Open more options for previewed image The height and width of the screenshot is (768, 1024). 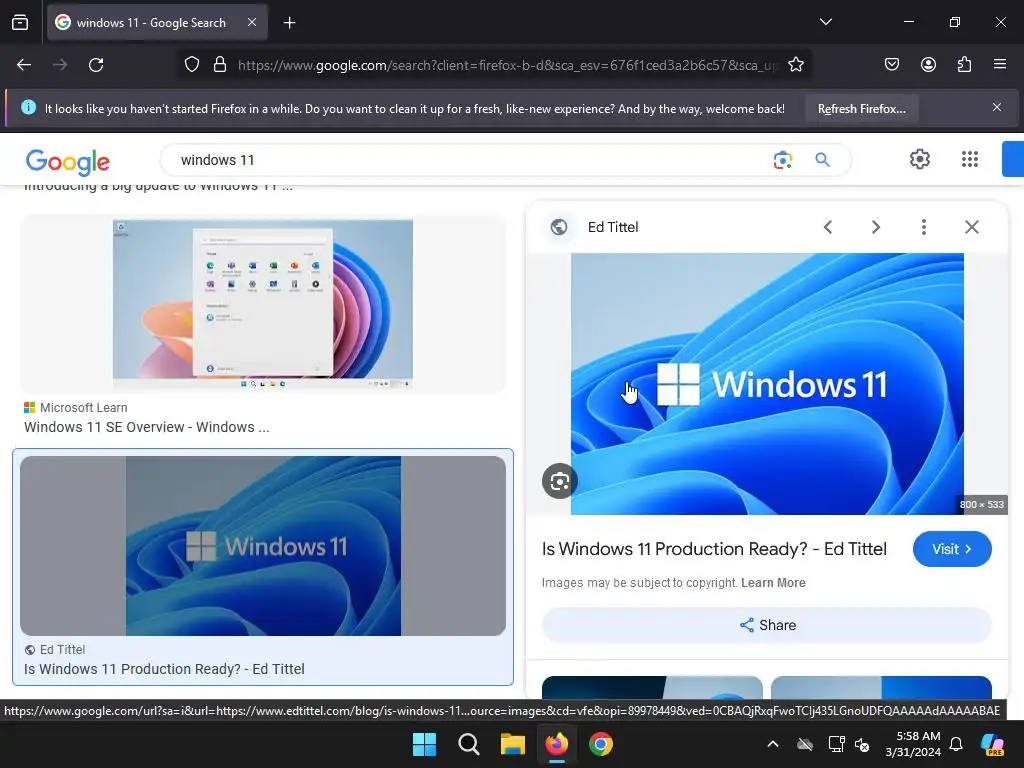point(923,227)
